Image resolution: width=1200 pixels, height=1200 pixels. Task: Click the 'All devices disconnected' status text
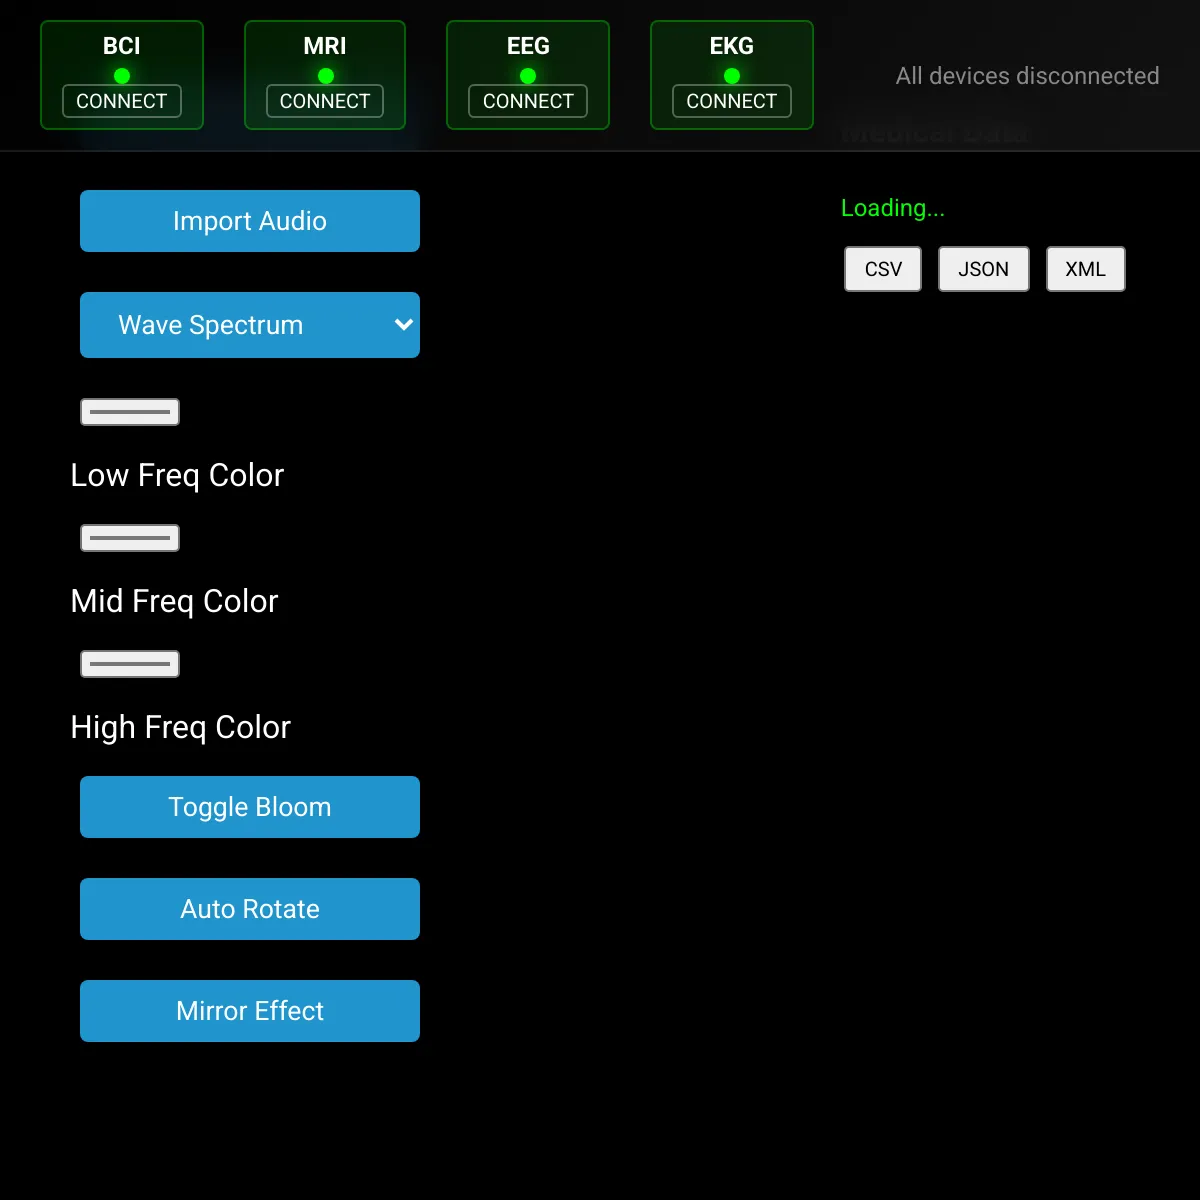(x=1028, y=76)
